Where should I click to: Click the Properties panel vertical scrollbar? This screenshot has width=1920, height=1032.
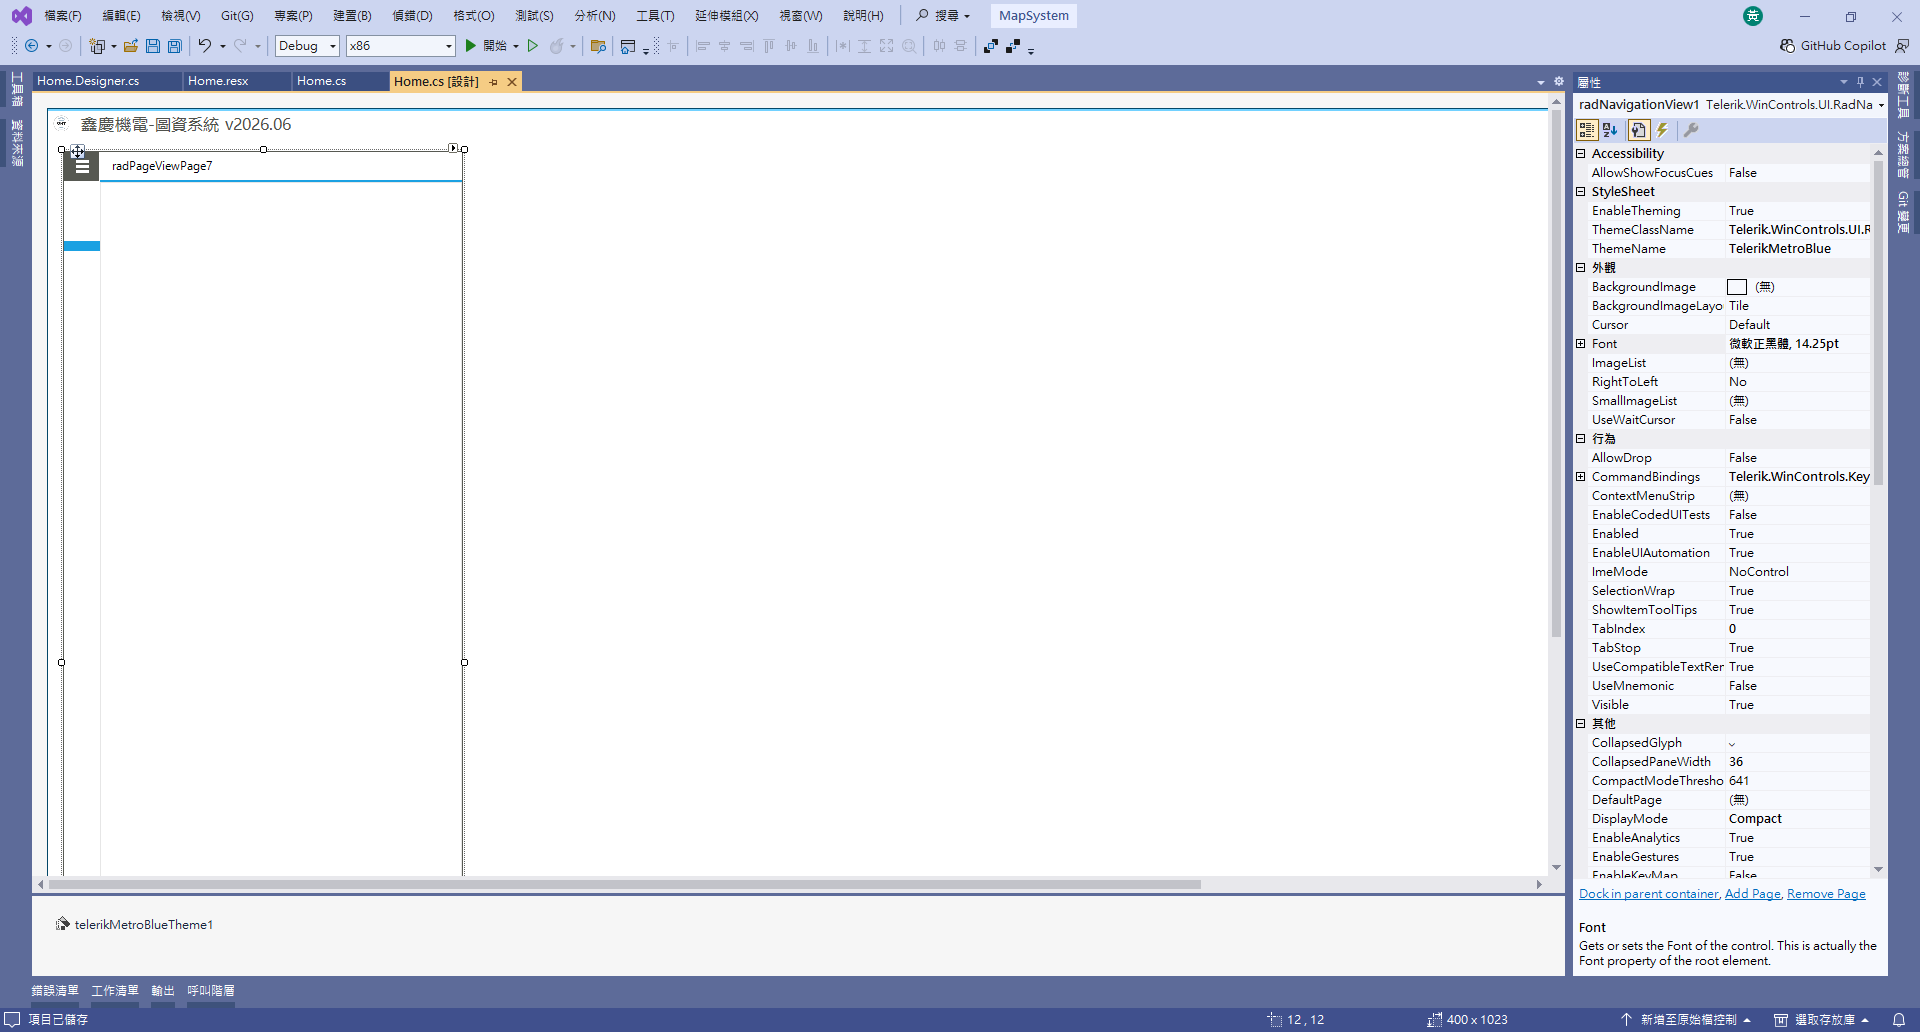tap(1878, 322)
